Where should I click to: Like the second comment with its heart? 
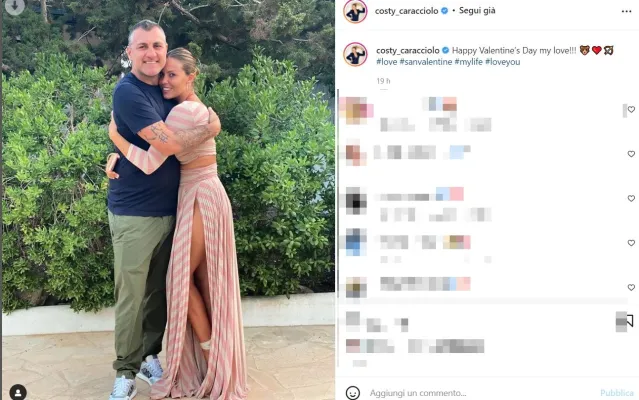click(631, 154)
